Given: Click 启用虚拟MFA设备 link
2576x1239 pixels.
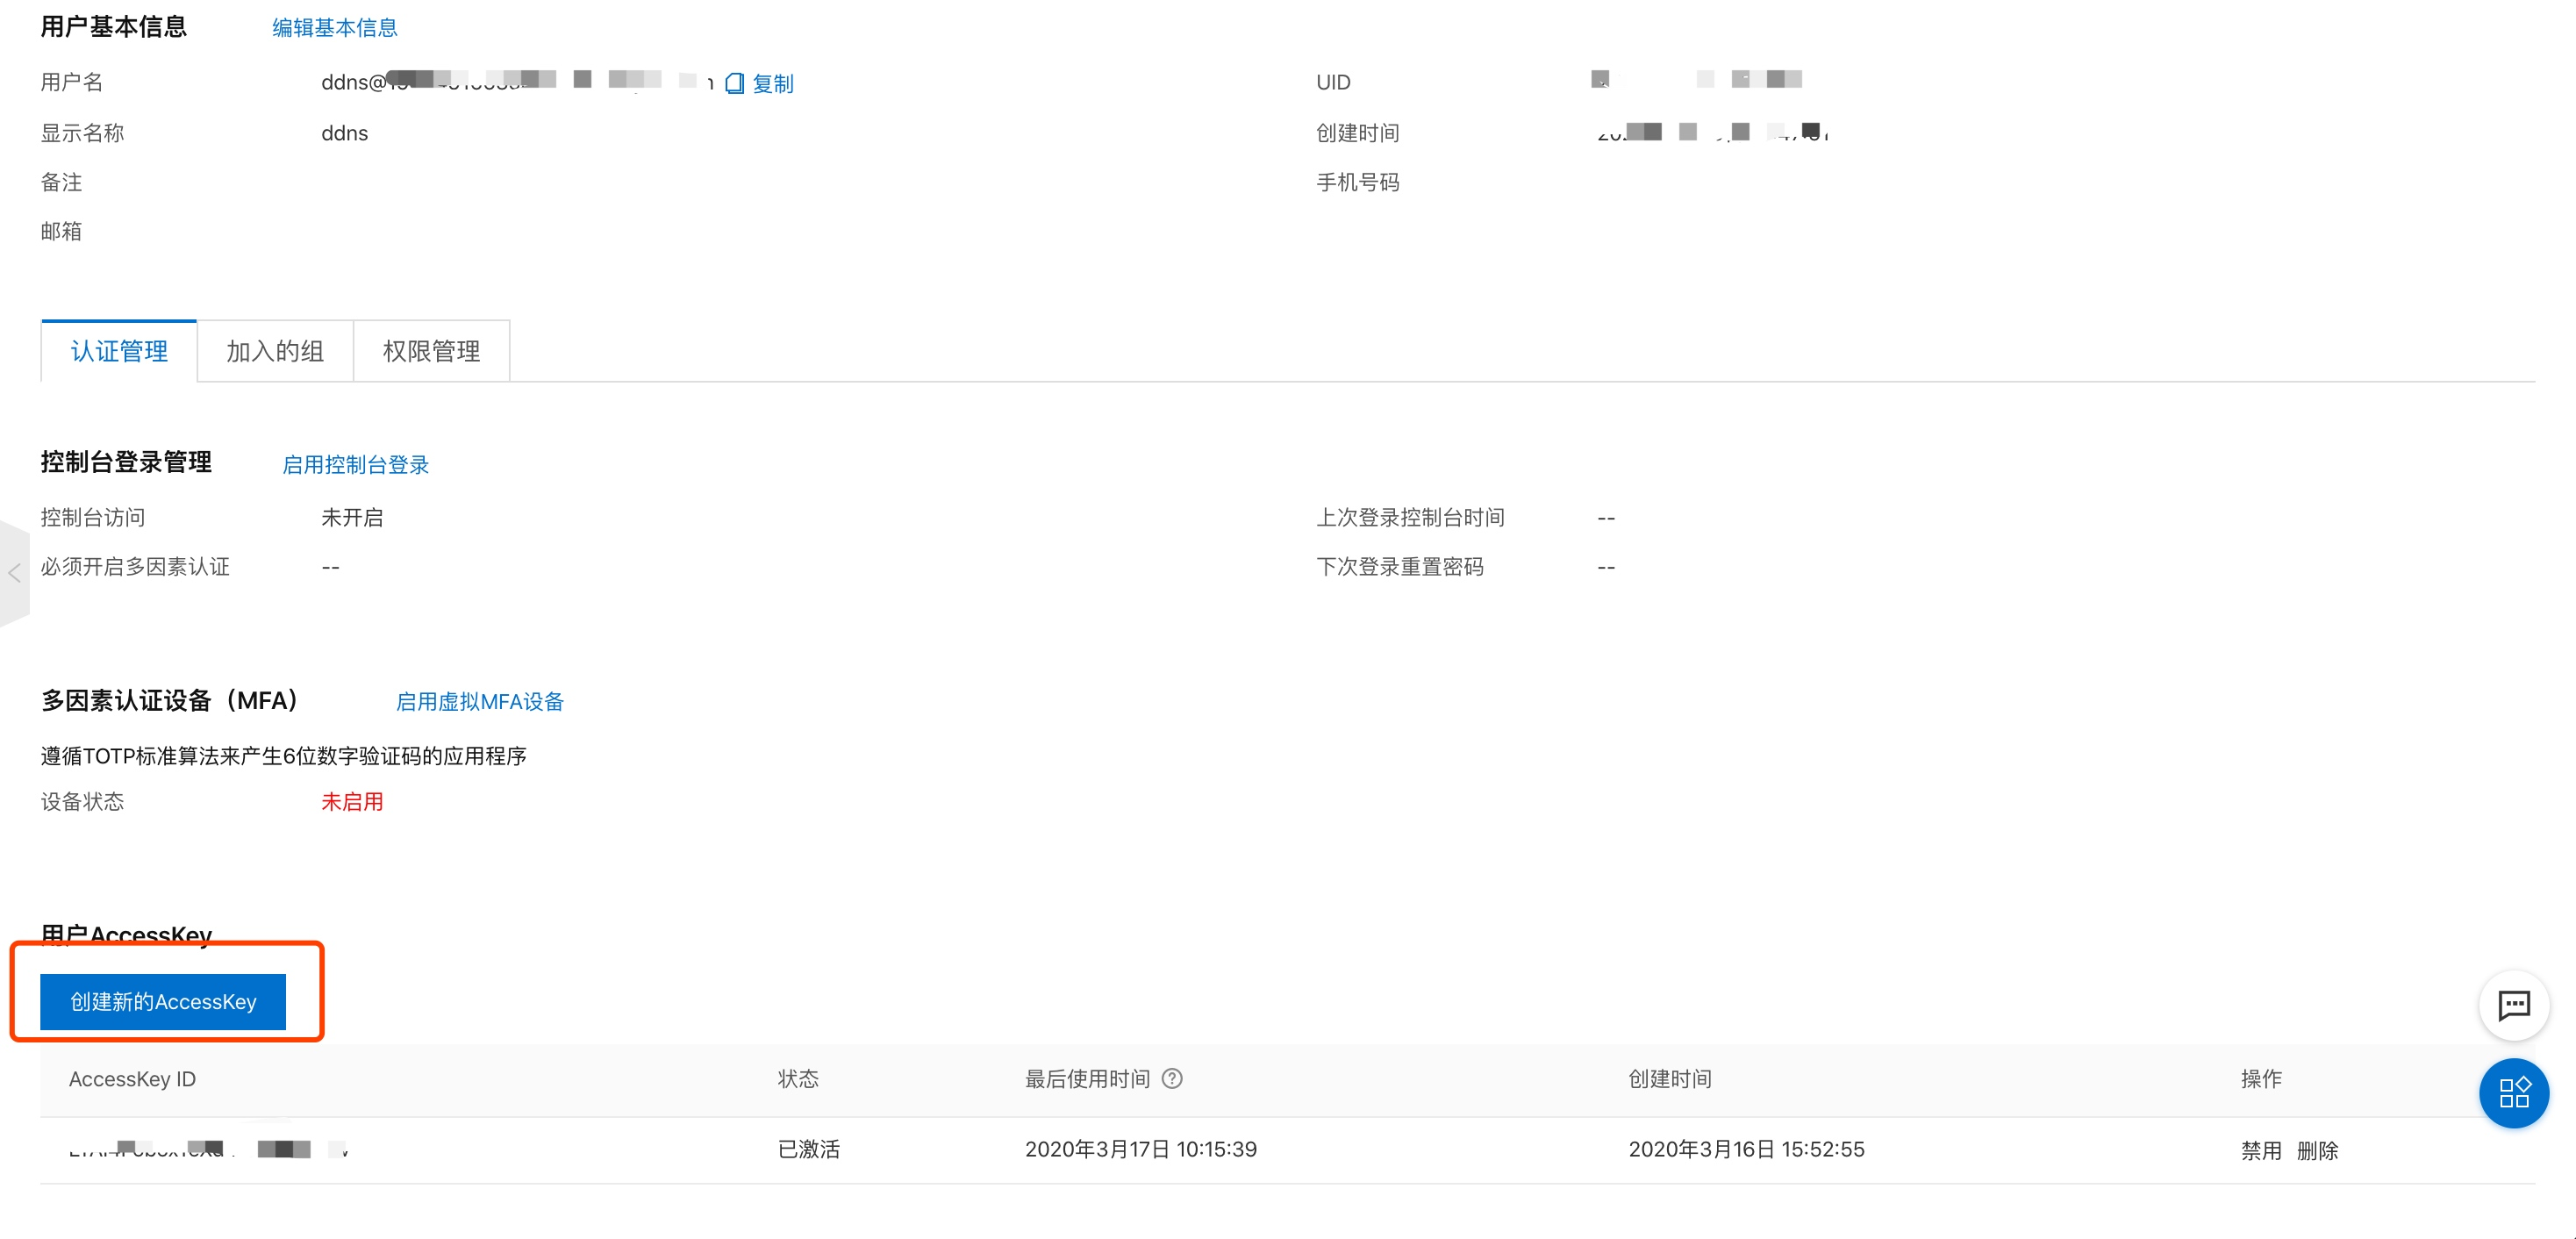Looking at the screenshot, I should (x=479, y=701).
